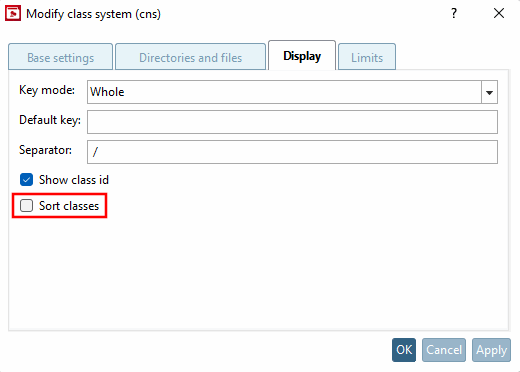520x372 pixels.
Task: Enable the Sort classes checkbox
Action: (x=26, y=206)
